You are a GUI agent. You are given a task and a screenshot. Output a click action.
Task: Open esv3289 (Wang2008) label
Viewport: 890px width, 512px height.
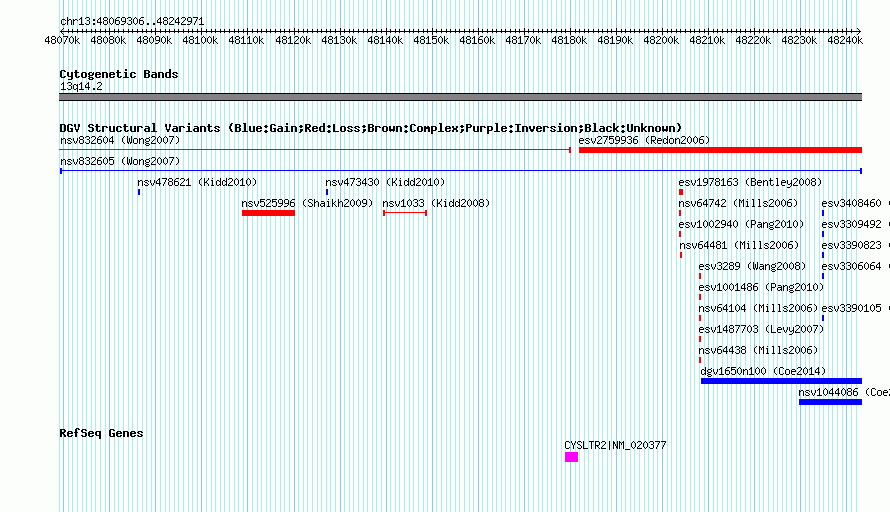pos(752,266)
